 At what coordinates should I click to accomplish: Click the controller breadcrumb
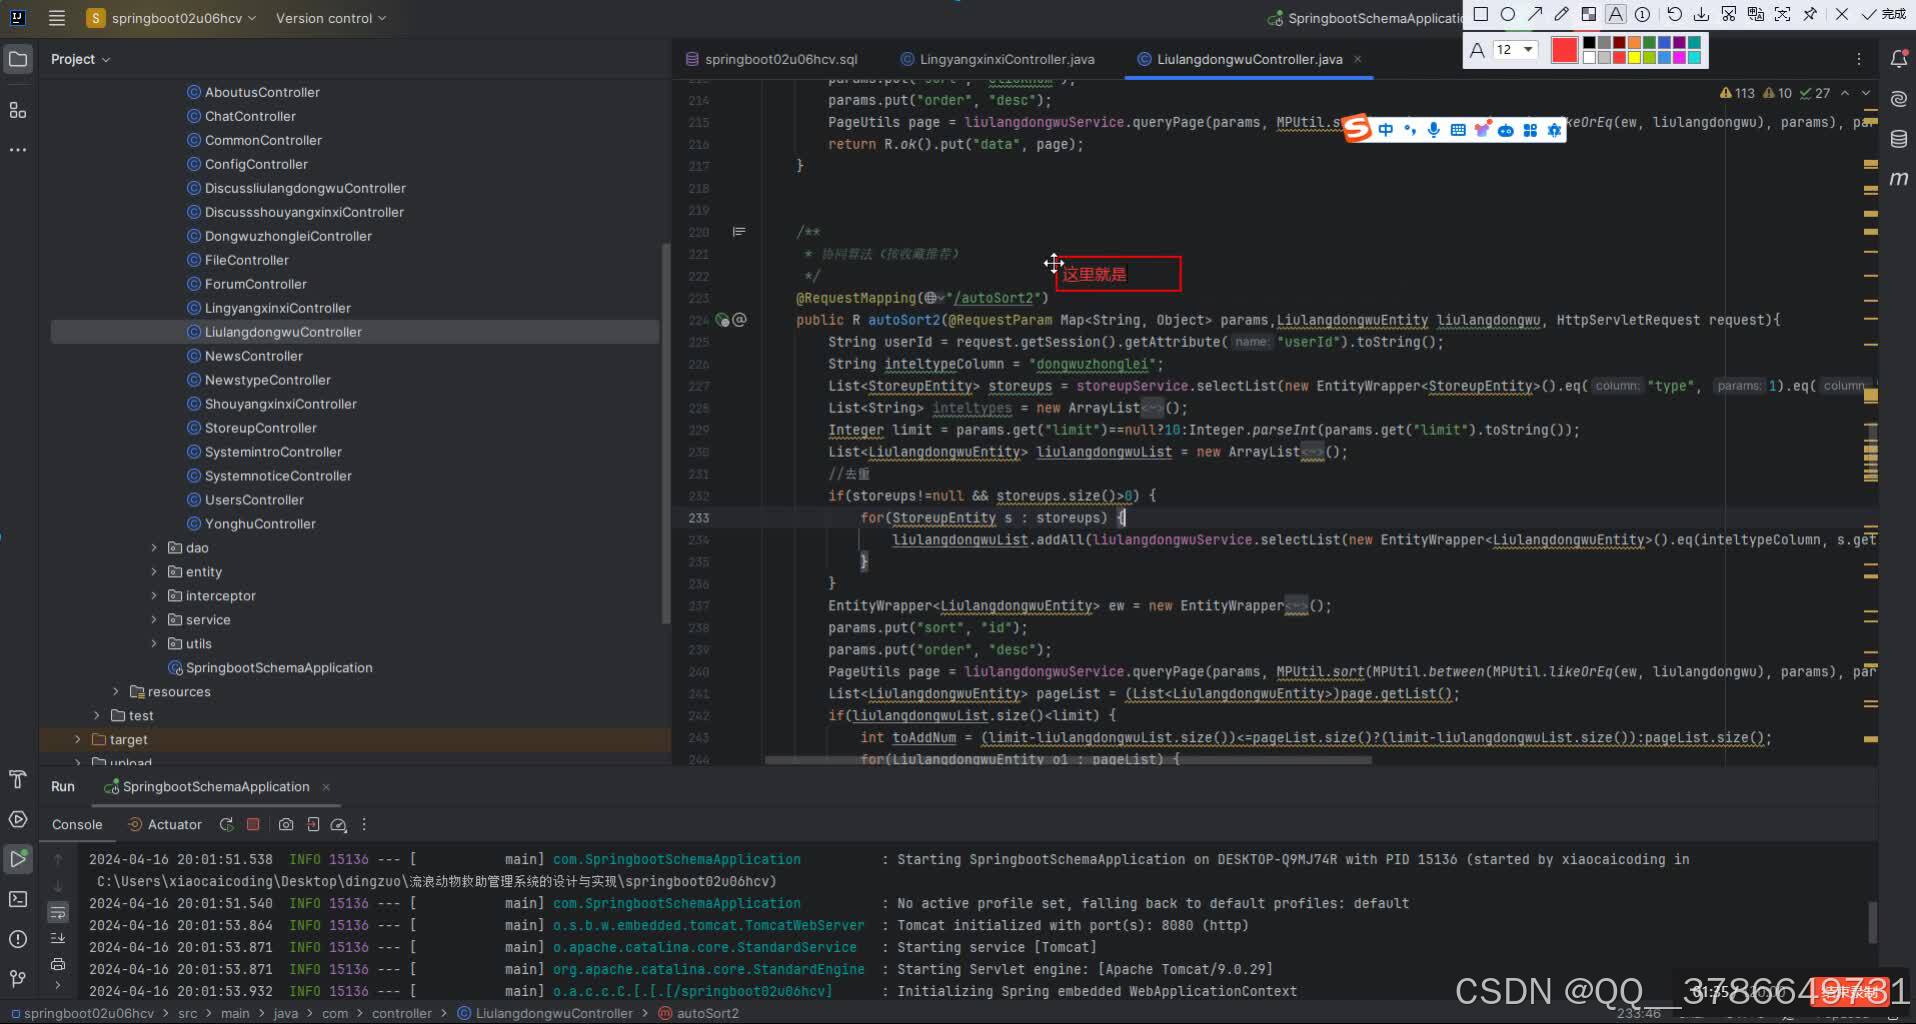click(x=402, y=1013)
